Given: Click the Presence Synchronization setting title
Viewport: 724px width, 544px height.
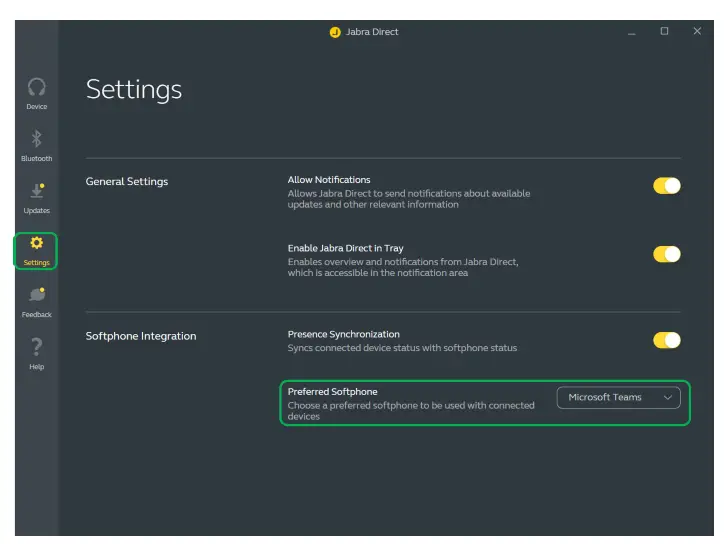Looking at the screenshot, I should (x=343, y=334).
